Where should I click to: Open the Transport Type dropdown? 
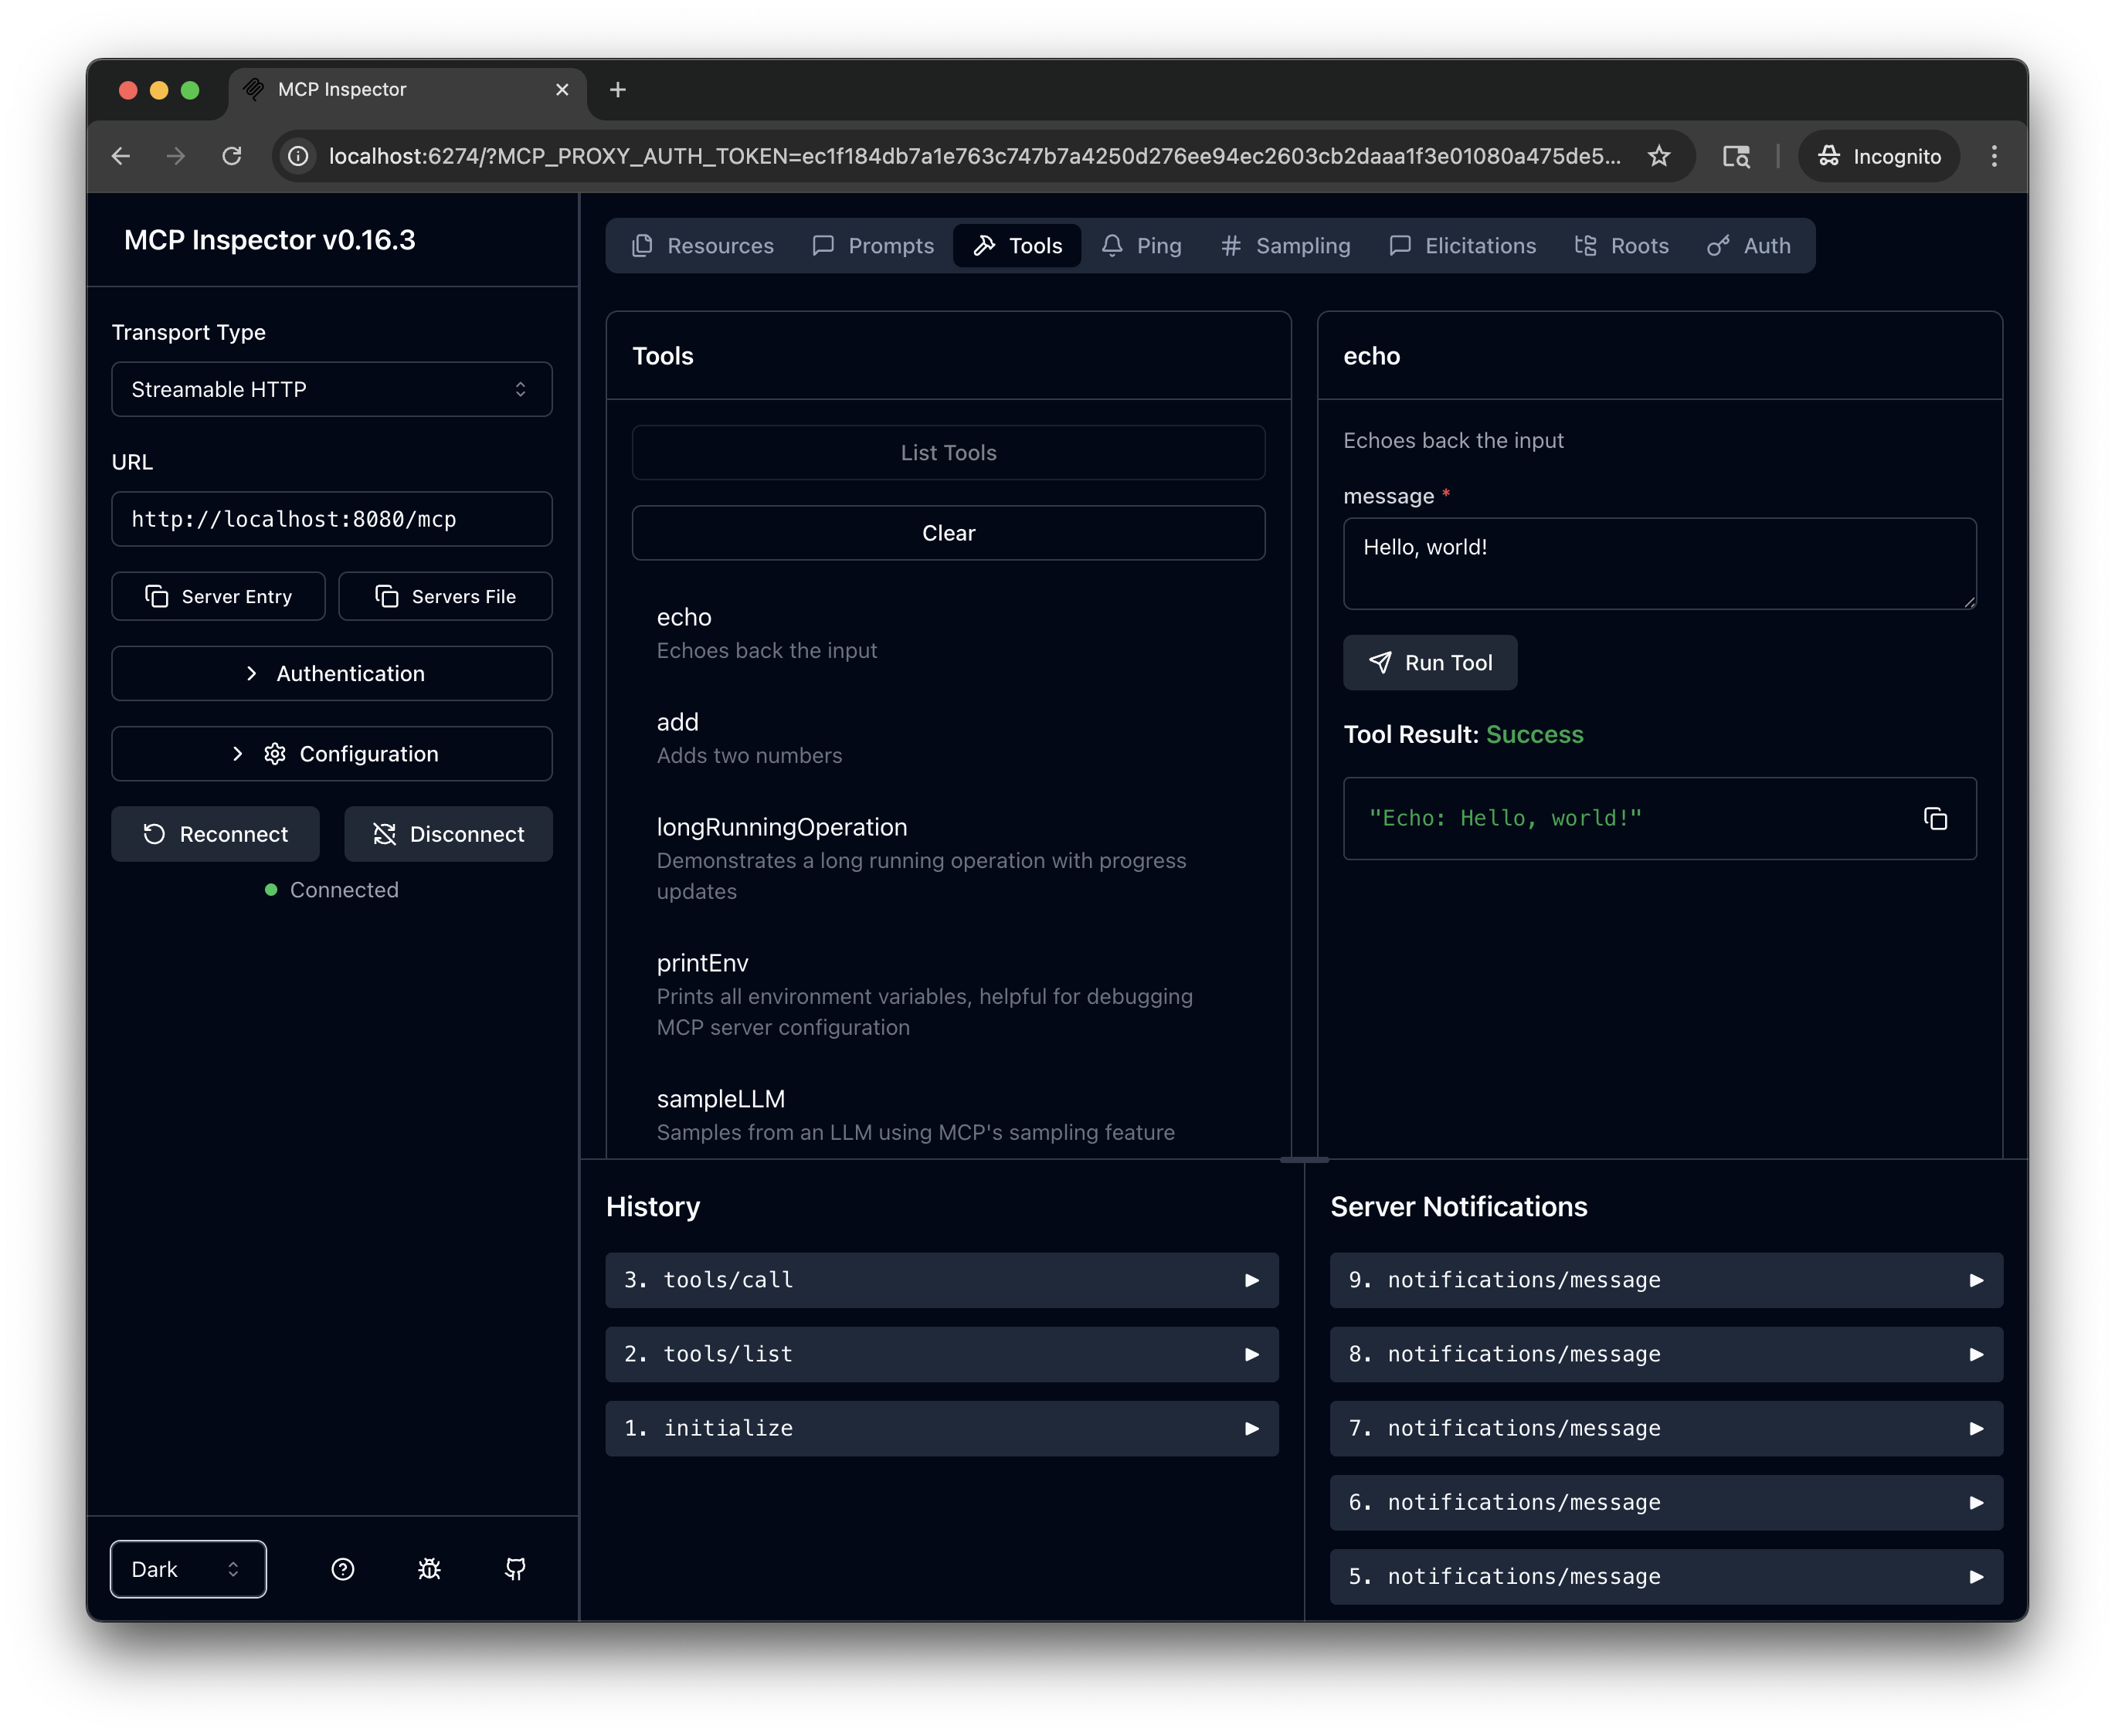tap(332, 389)
